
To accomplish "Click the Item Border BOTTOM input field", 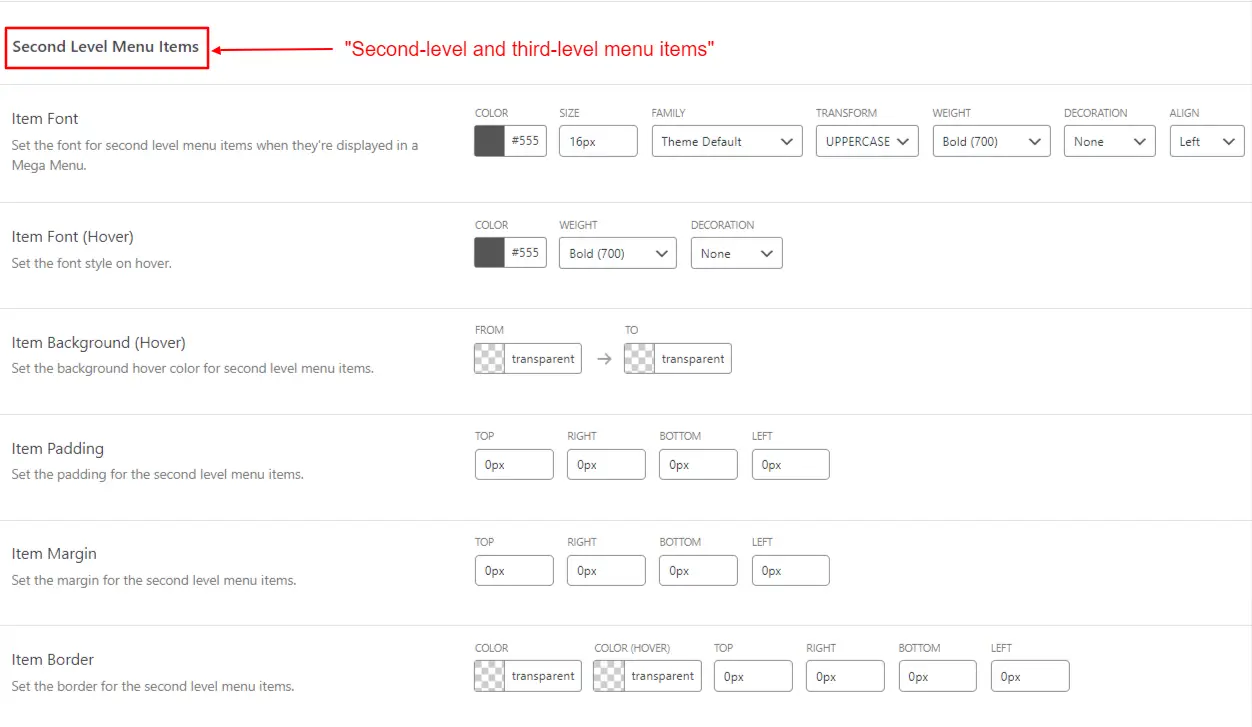I will pyautogui.click(x=937, y=676).
